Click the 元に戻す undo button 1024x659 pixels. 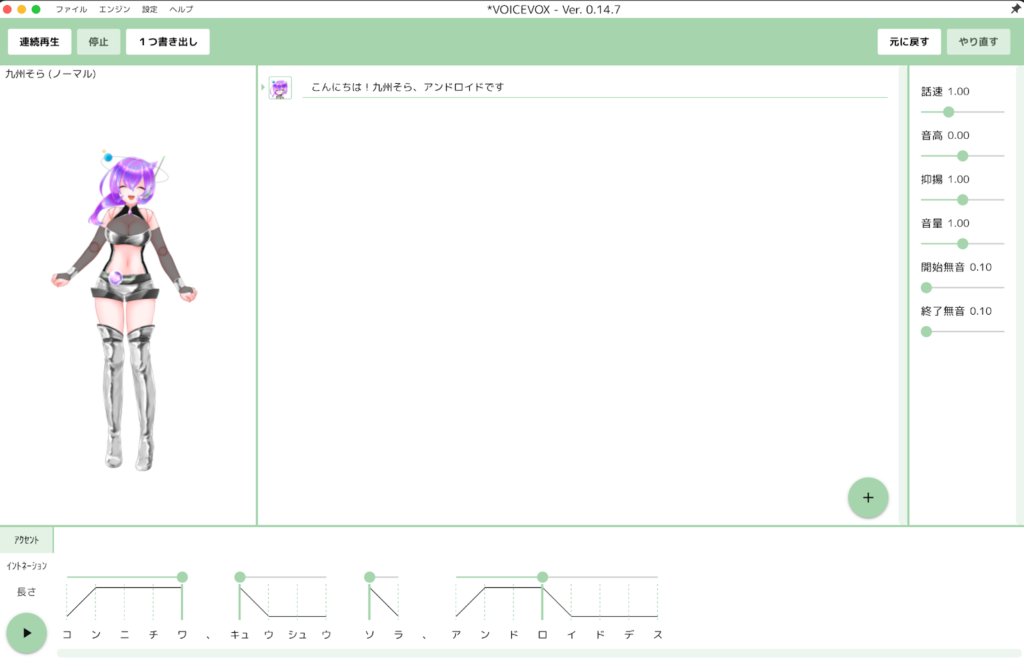pyautogui.click(x=908, y=42)
